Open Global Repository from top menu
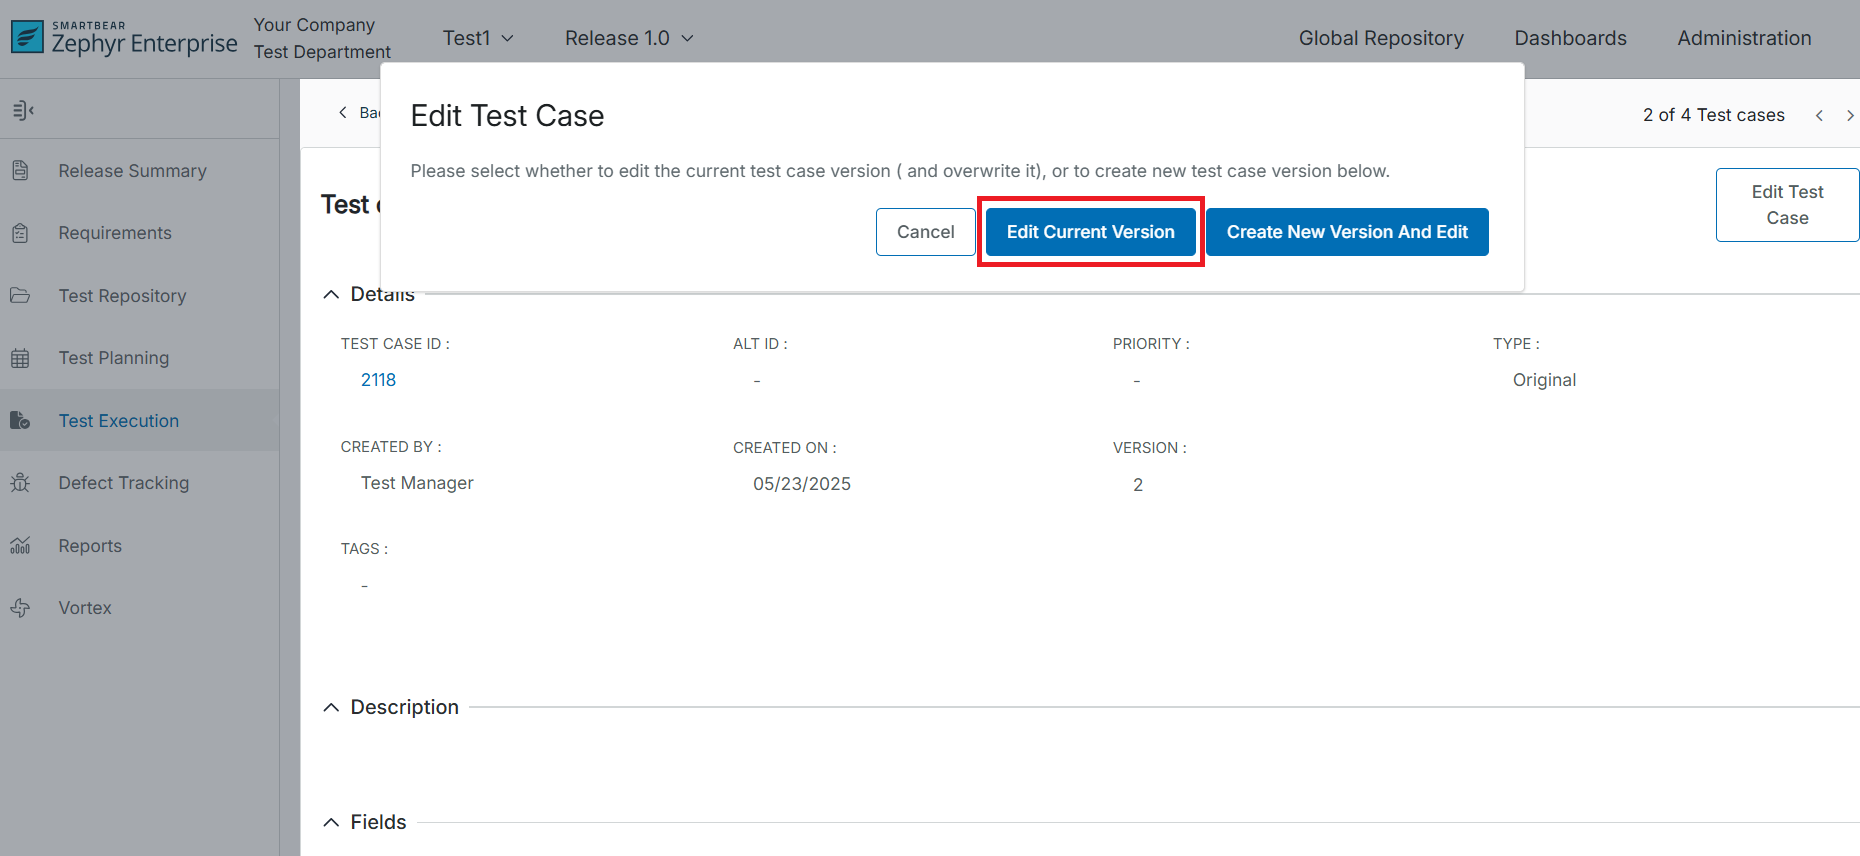1860x856 pixels. 1380,38
